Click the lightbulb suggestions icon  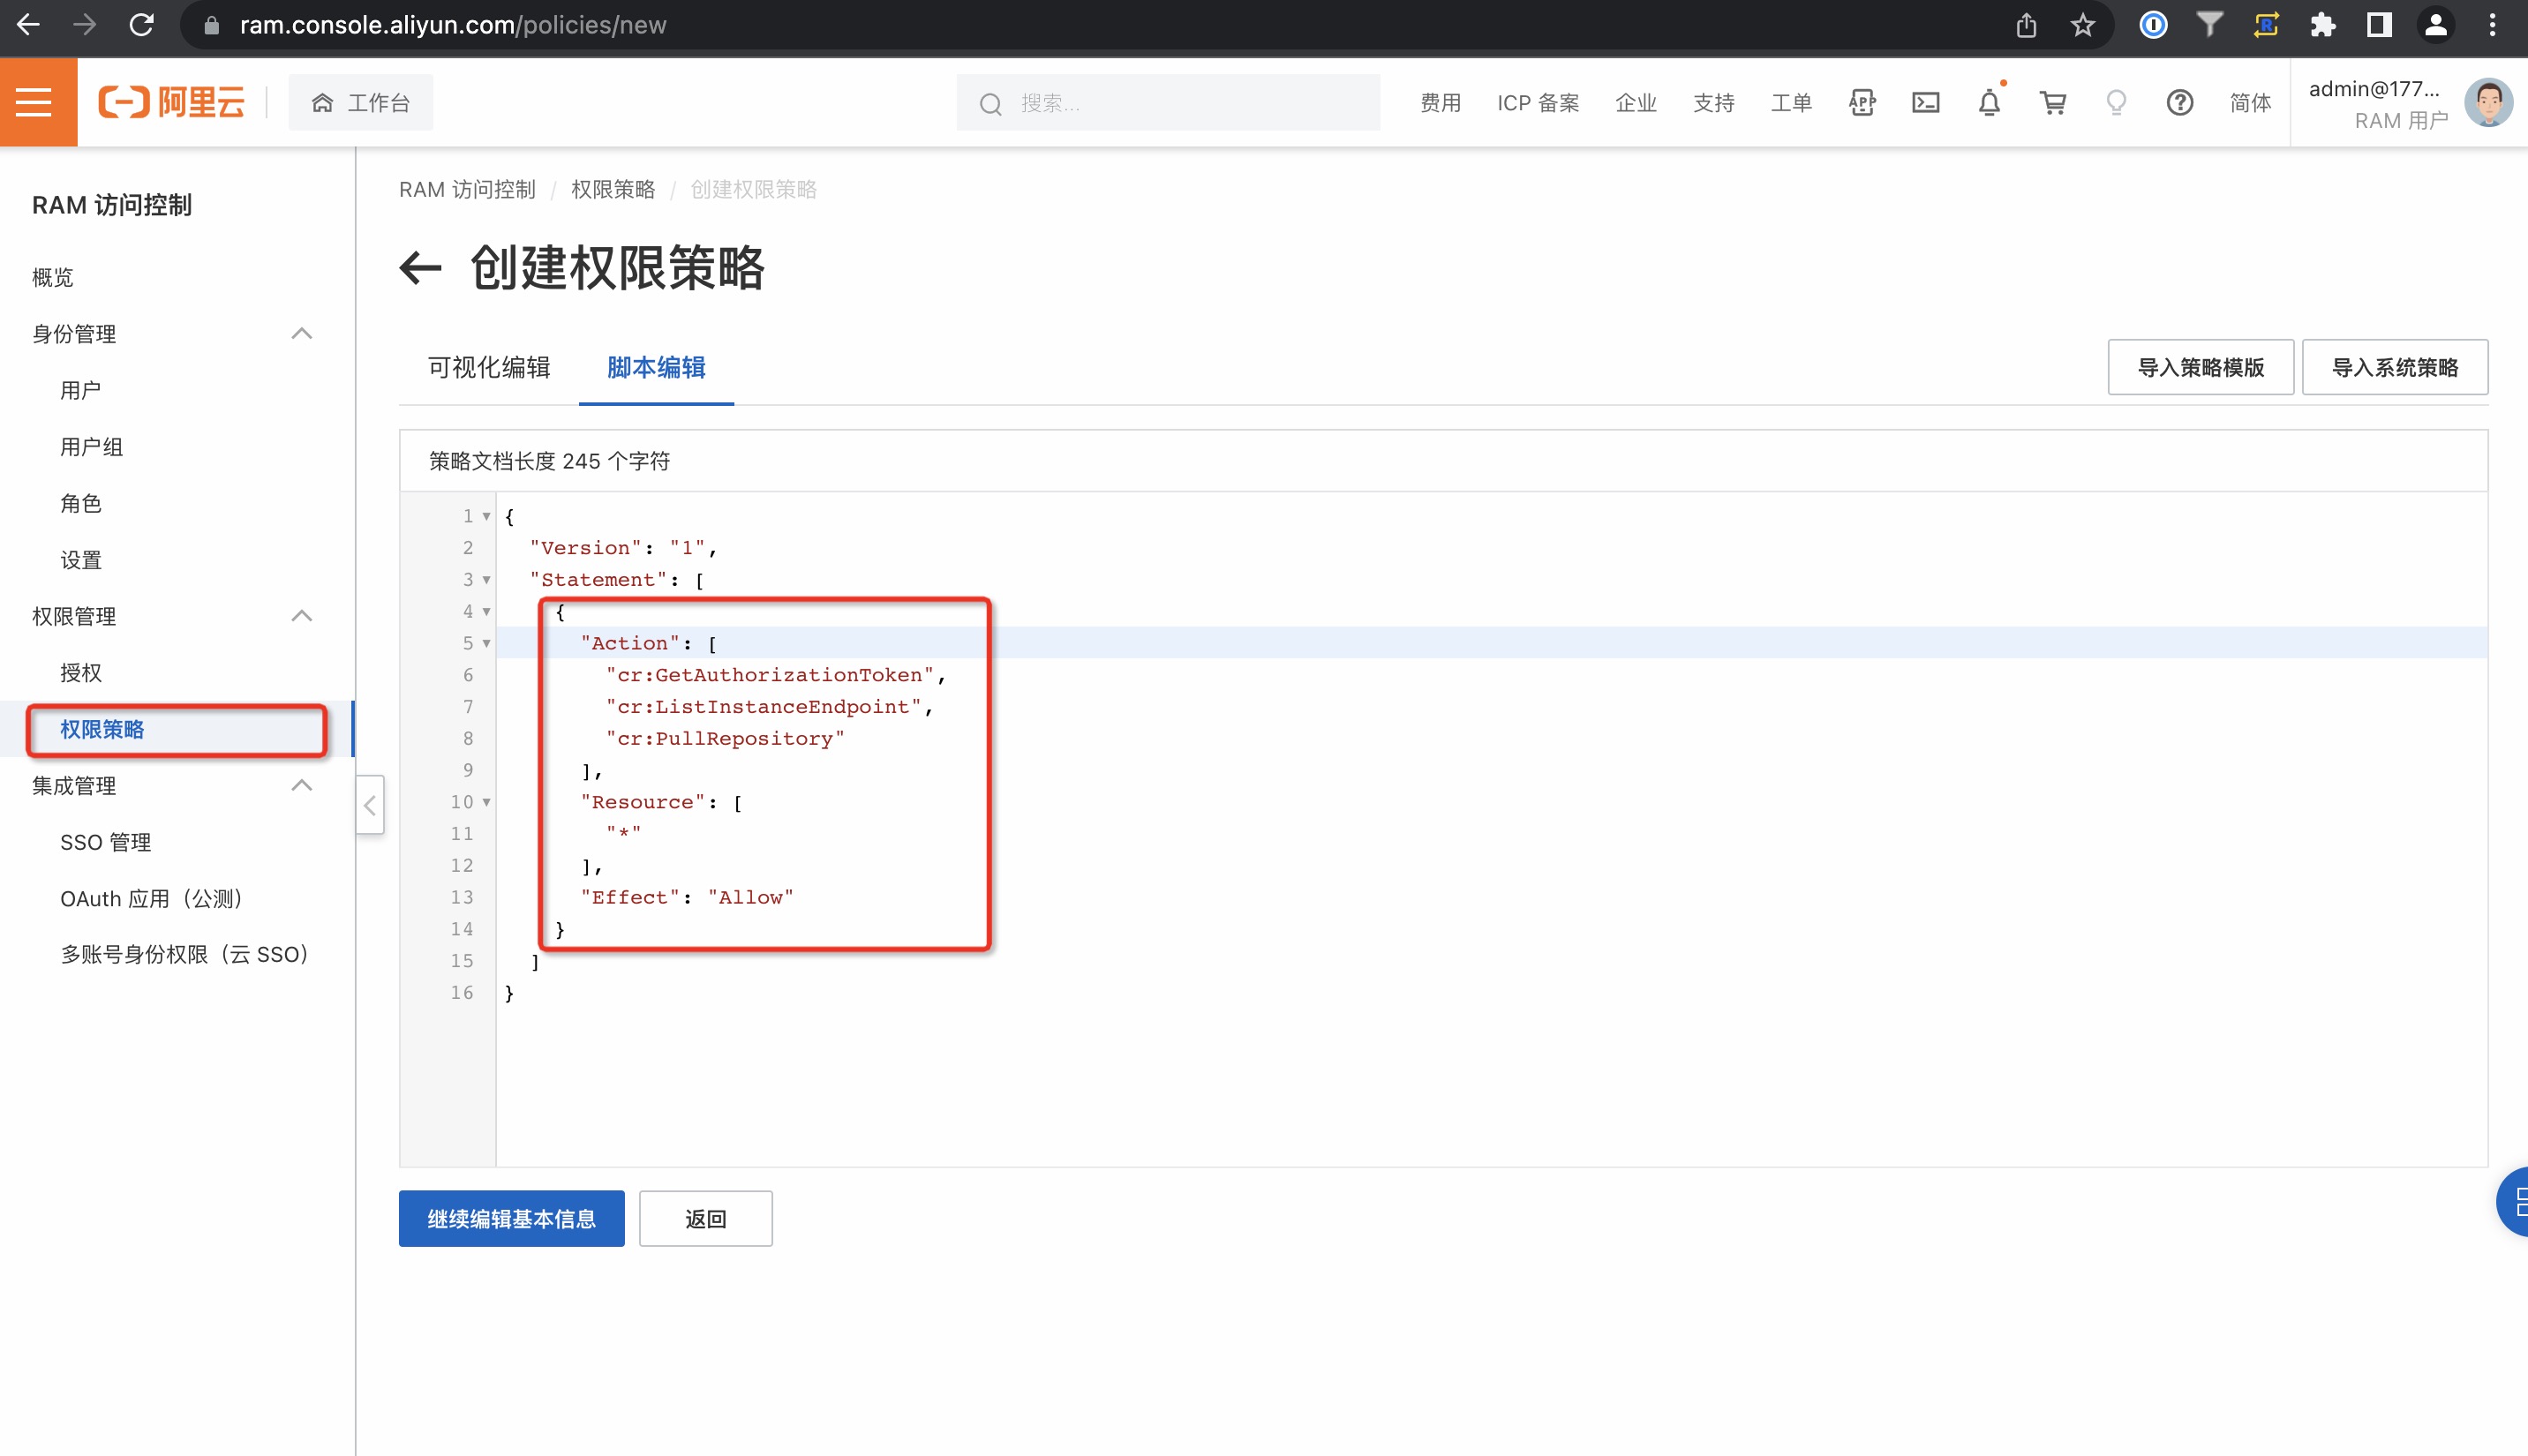[x=2115, y=102]
